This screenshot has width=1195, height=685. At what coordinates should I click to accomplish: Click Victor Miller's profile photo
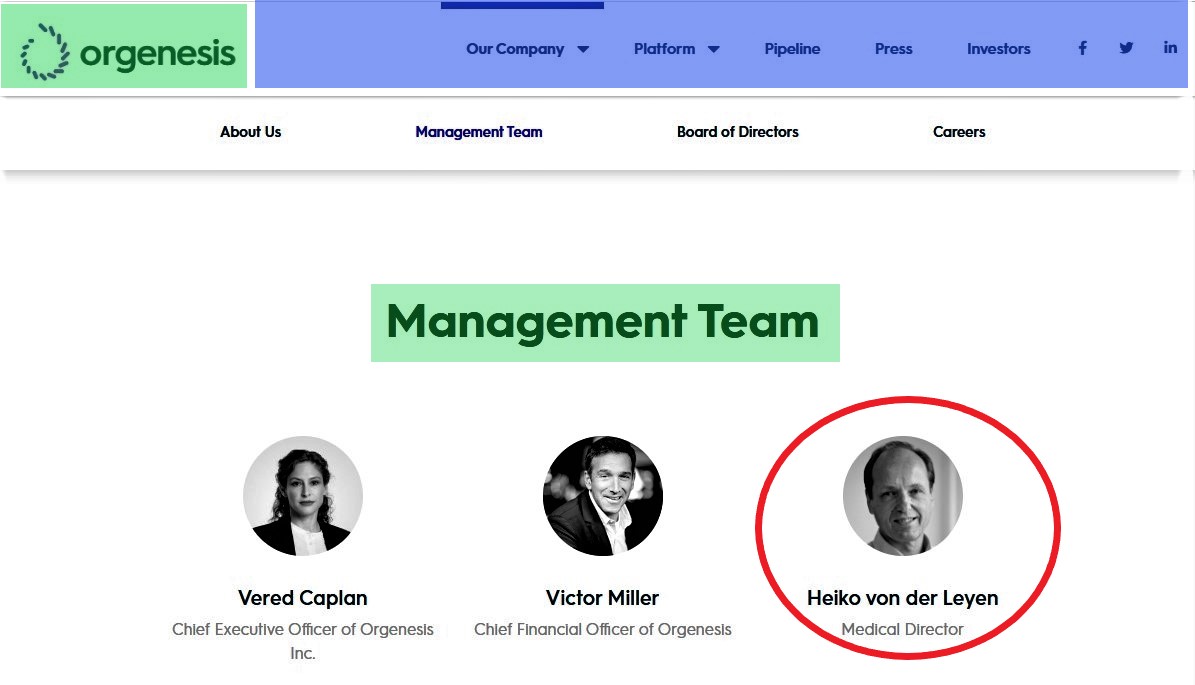pyautogui.click(x=602, y=496)
